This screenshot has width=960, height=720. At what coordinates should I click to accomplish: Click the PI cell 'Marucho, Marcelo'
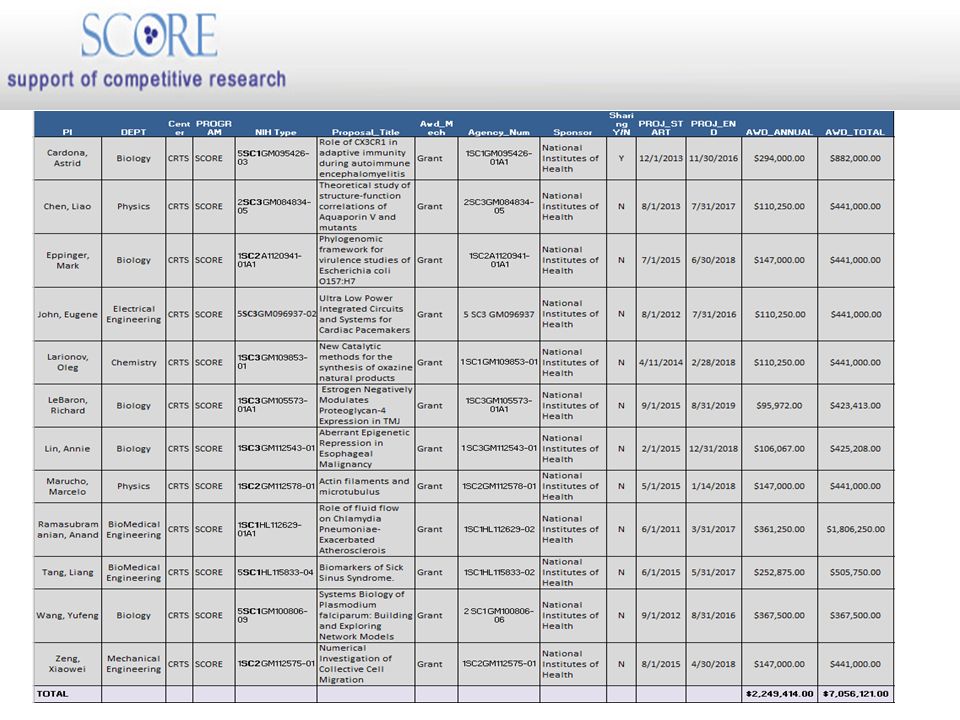click(x=67, y=486)
